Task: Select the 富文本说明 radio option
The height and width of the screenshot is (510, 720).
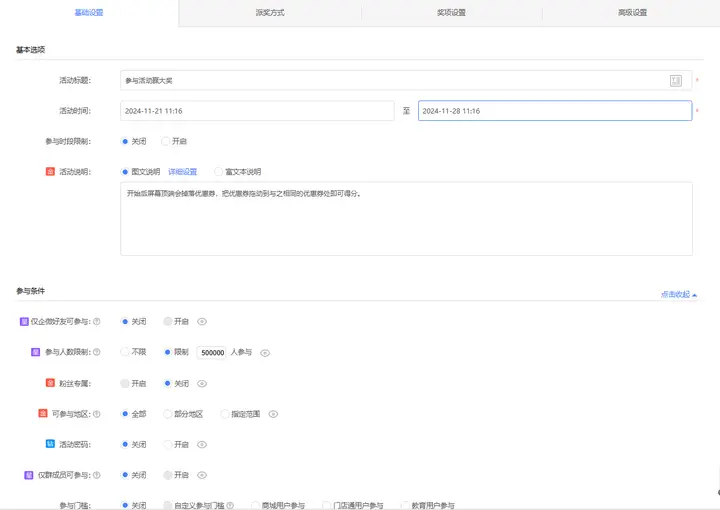Action: [x=219, y=172]
